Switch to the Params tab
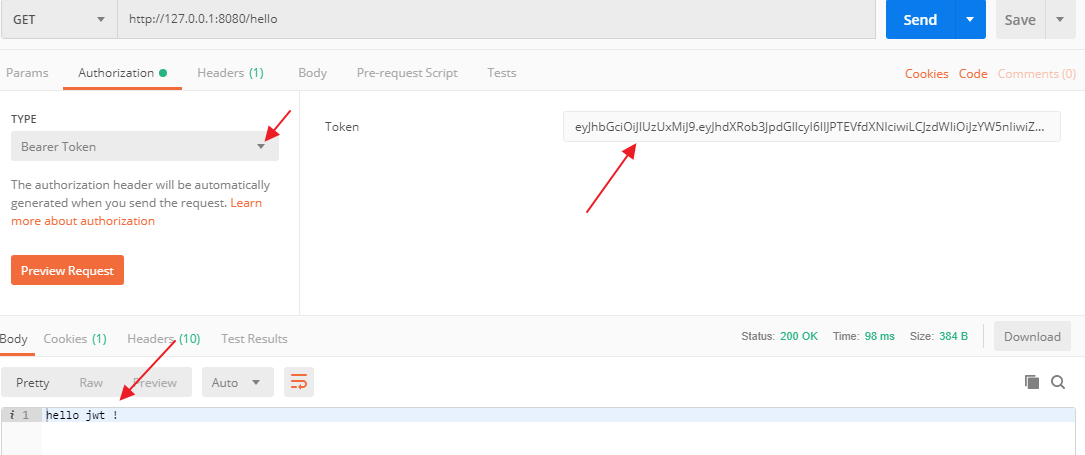Viewport: 1085px width, 455px height. click(x=28, y=73)
